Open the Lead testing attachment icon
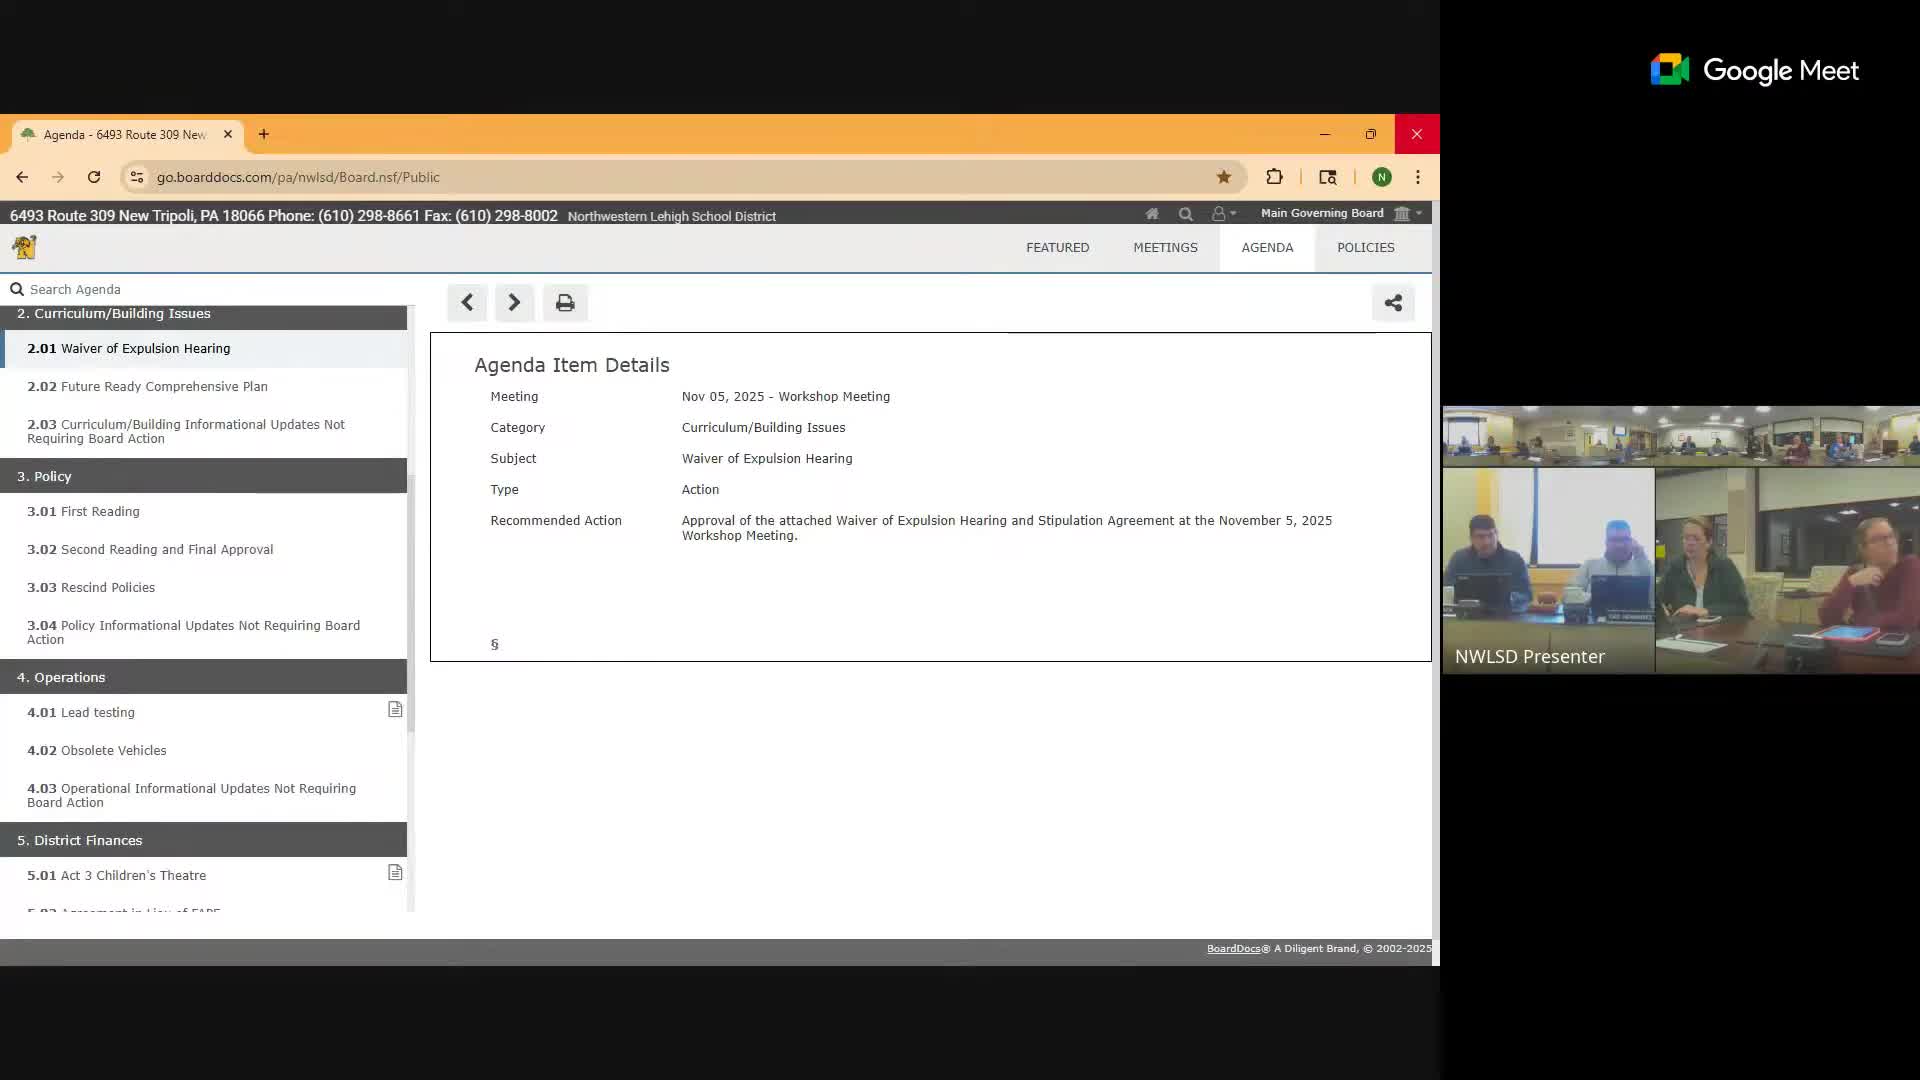Screen dimensions: 1920x1080 tap(395, 710)
